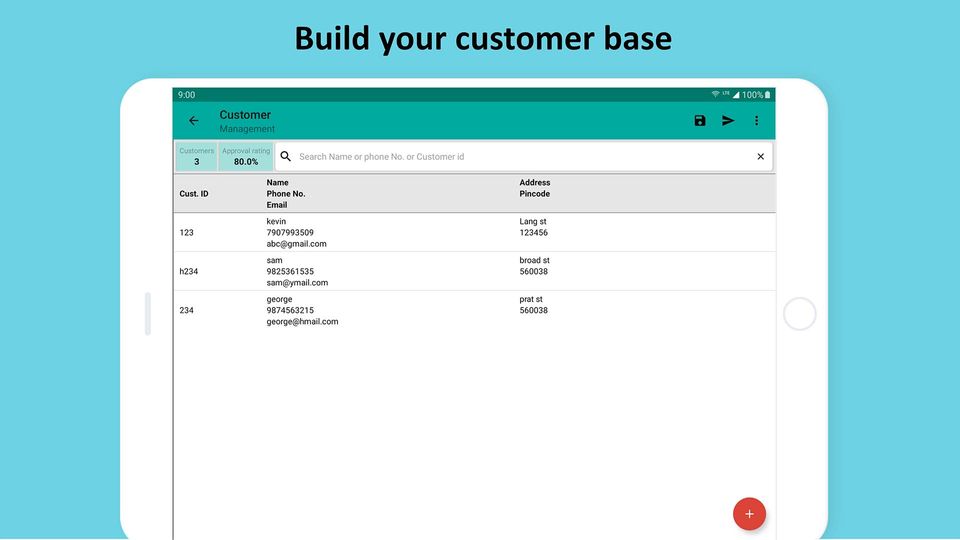Click the battery status icon
The image size is (960, 540).
click(x=767, y=95)
